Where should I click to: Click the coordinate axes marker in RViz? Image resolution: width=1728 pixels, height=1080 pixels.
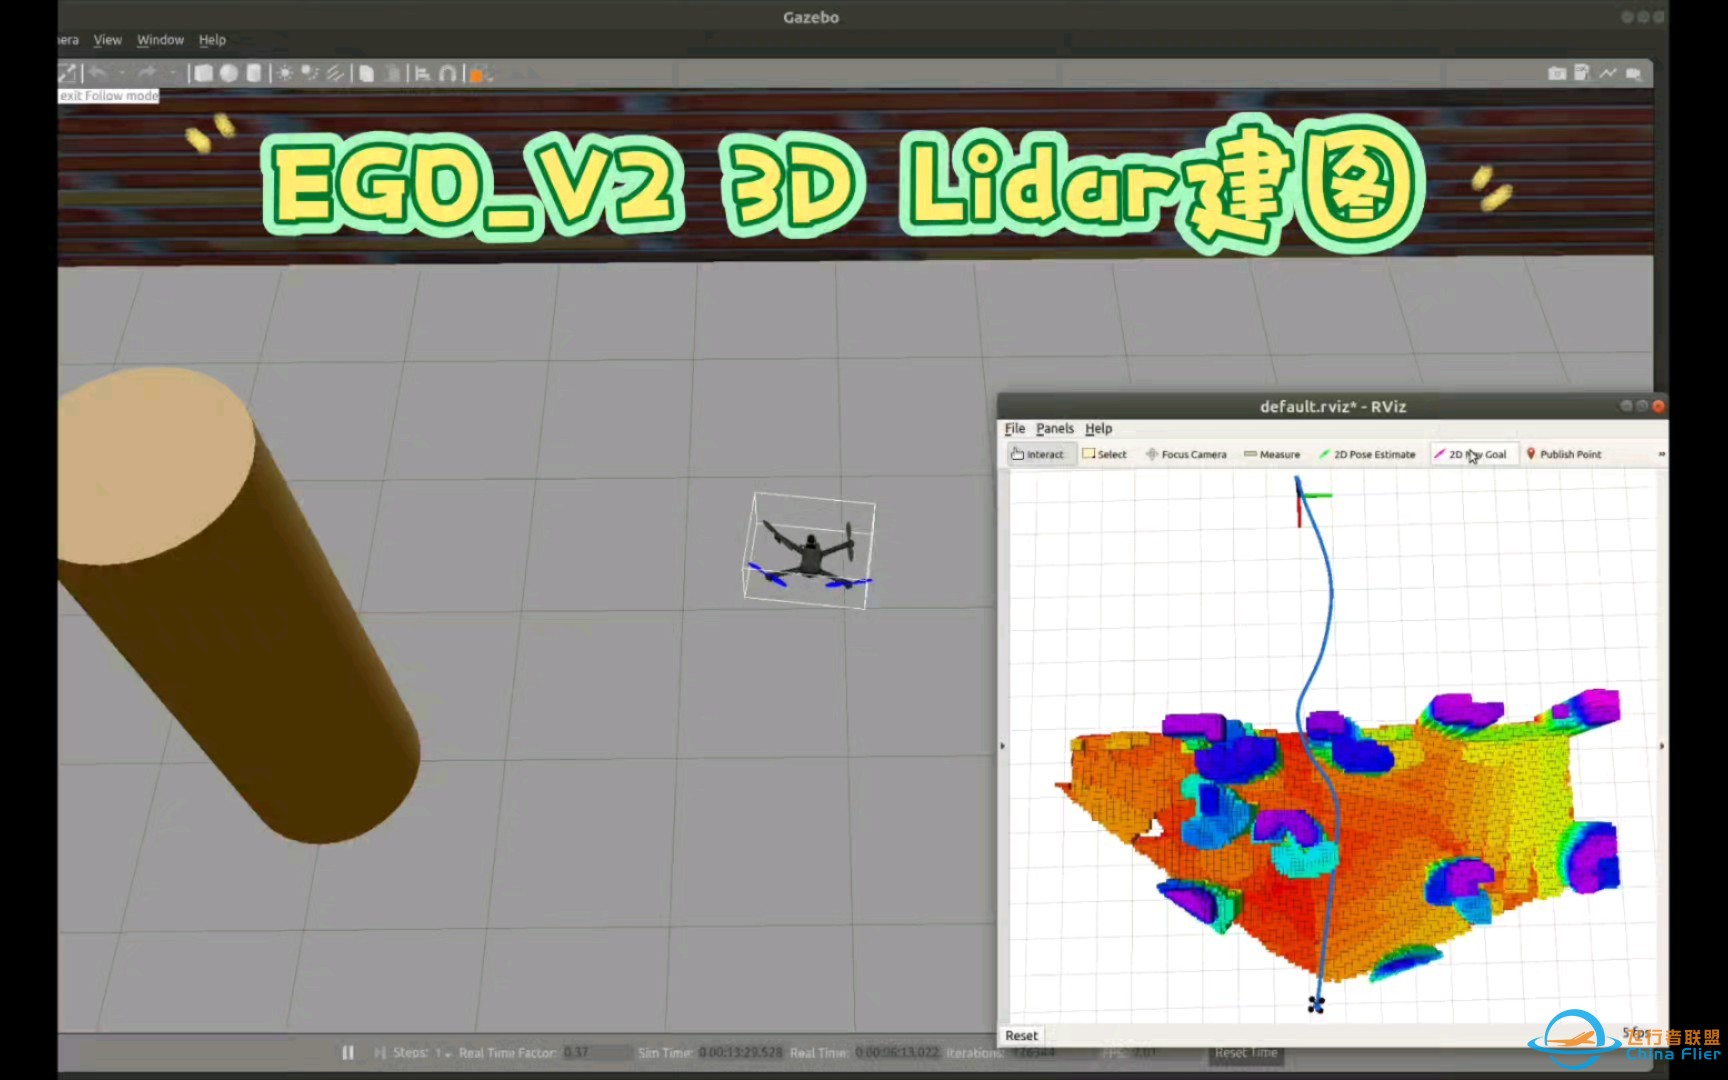[x=1312, y=502]
